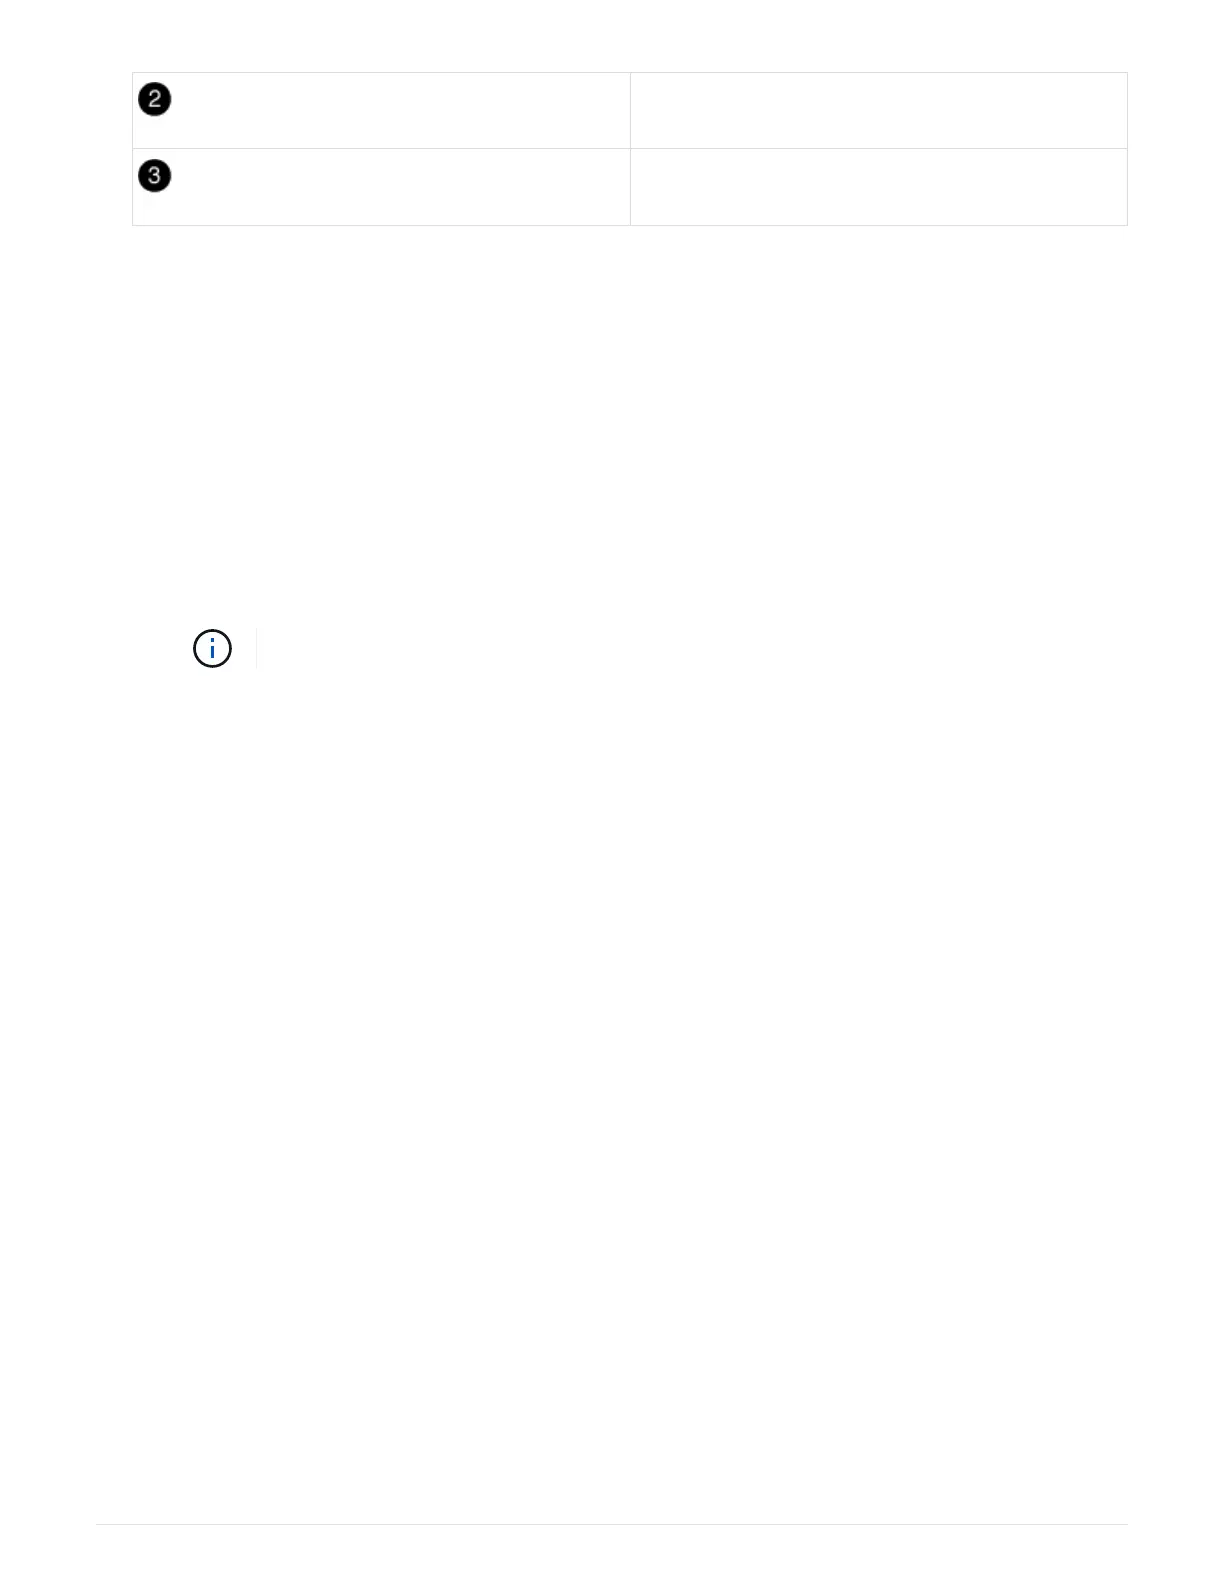The height and width of the screenshot is (1584, 1224).
Task: Click the horizontal footer rule at page bottom
Action: (x=612, y=1524)
